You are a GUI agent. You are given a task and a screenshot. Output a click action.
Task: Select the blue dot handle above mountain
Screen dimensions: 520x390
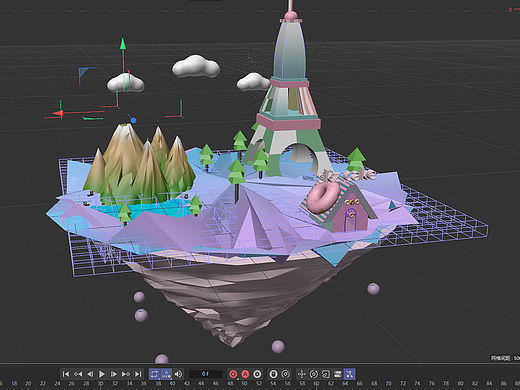133,120
